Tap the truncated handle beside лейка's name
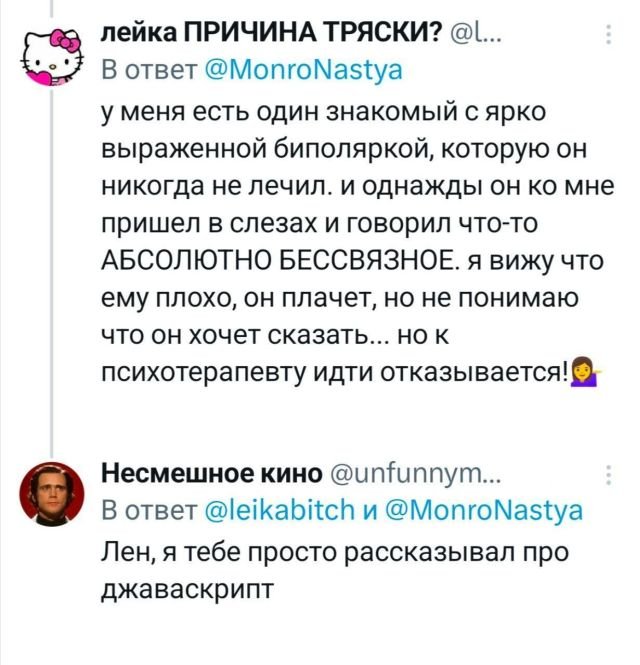 [x=482, y=32]
